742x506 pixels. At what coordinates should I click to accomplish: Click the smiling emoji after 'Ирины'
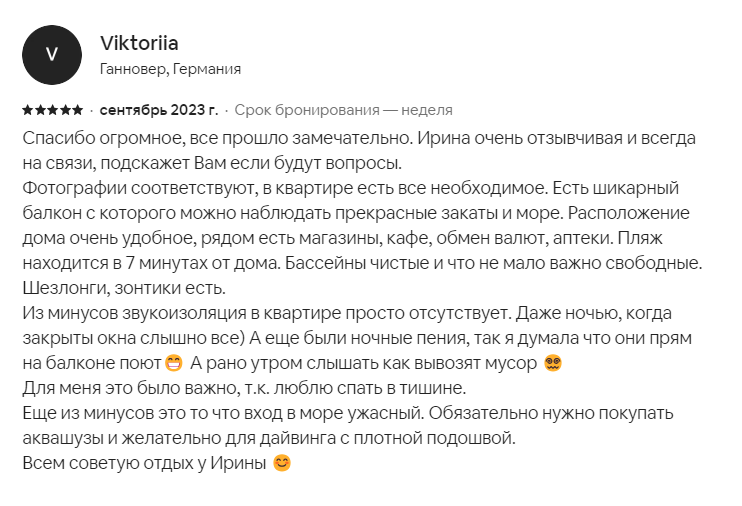(x=282, y=463)
